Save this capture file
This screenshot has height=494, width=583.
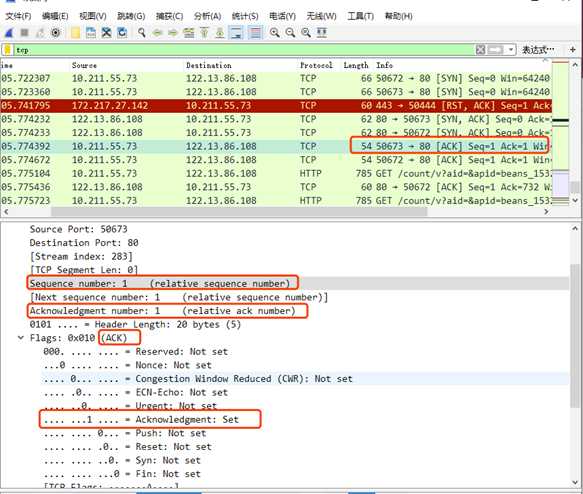[91, 33]
